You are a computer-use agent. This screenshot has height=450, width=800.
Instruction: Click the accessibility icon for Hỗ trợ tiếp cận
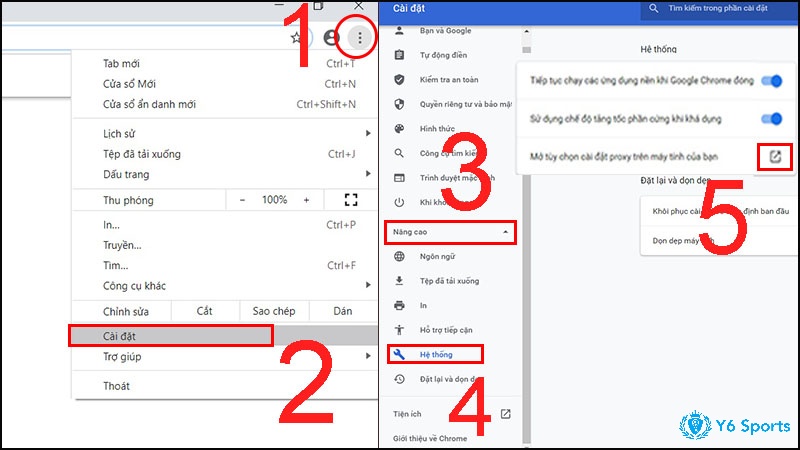pyautogui.click(x=399, y=330)
